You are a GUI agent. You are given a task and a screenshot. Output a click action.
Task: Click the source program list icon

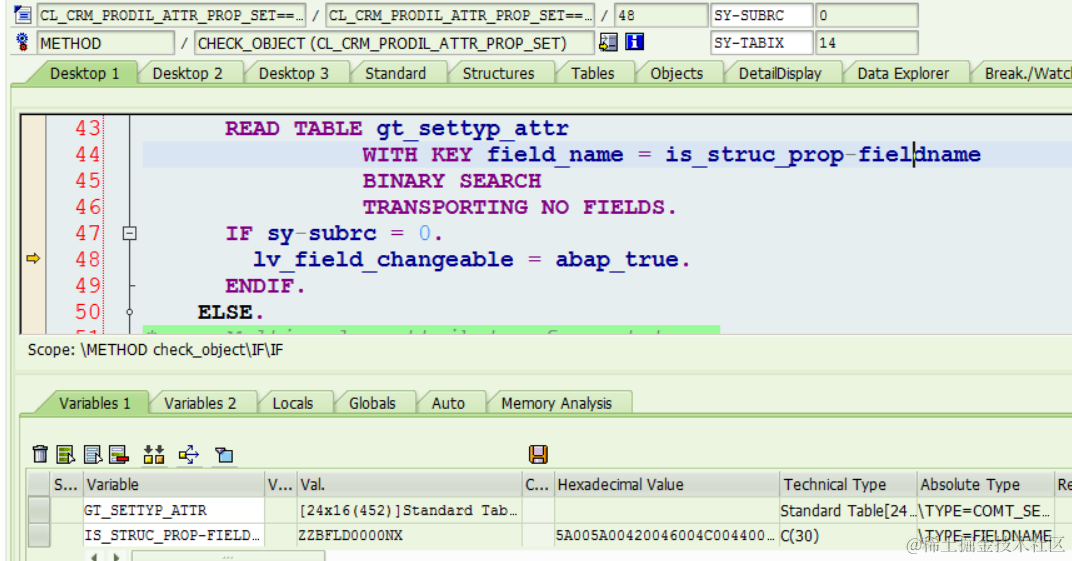[23, 14]
